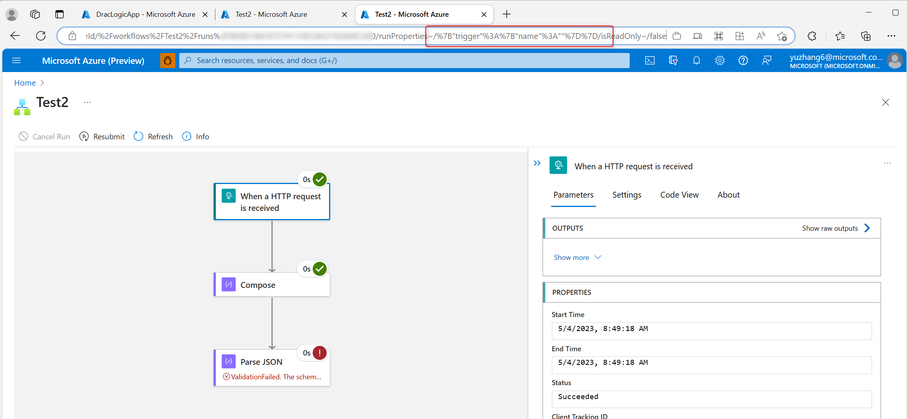The image size is (907, 419).
Task: Switch to the Parameters tab
Action: pyautogui.click(x=573, y=195)
